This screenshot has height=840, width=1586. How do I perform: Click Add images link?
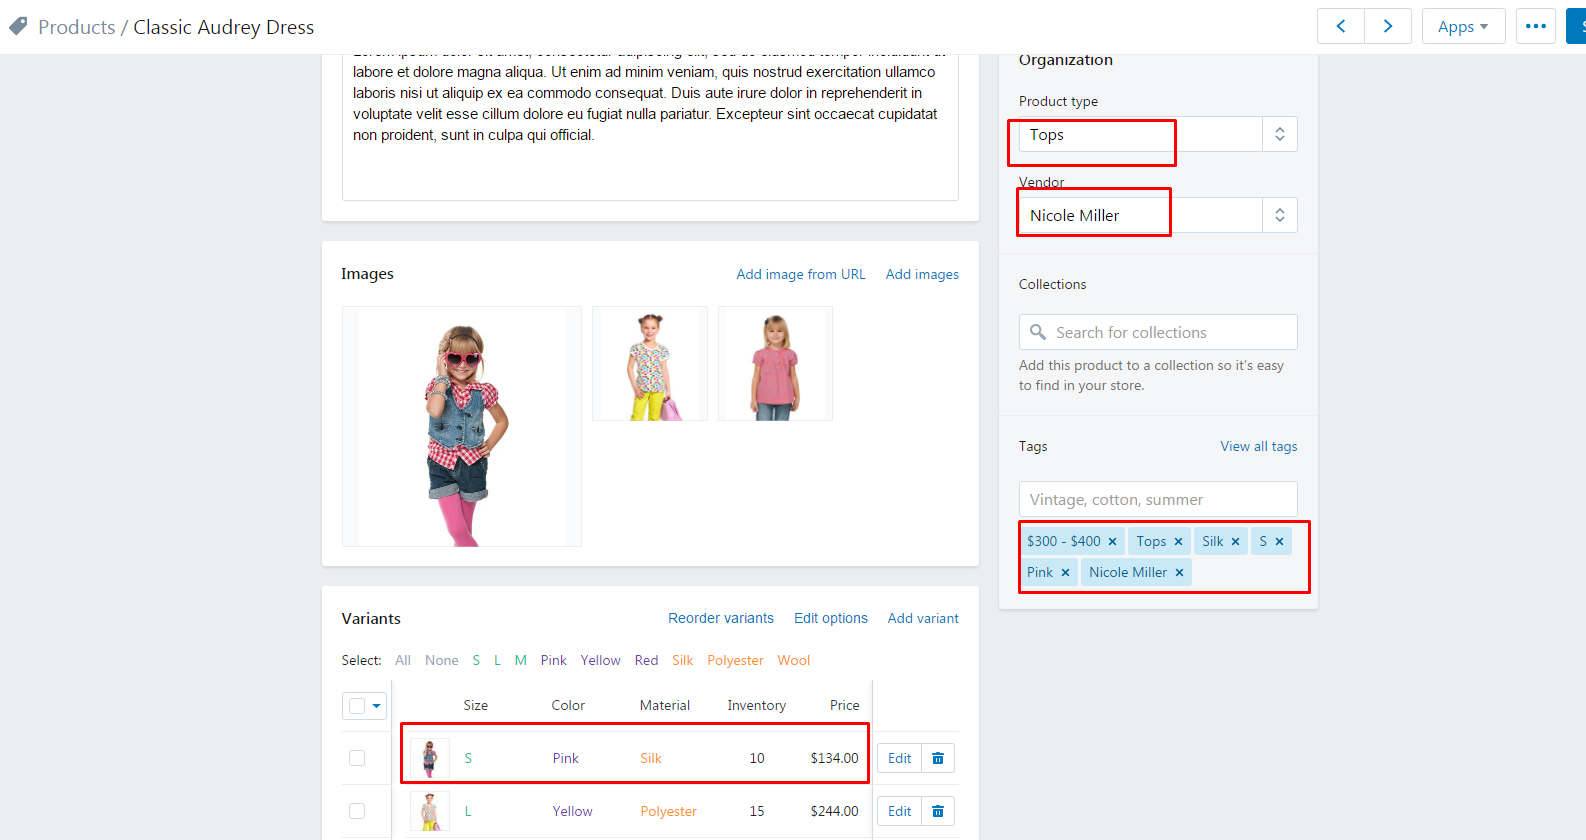(922, 274)
